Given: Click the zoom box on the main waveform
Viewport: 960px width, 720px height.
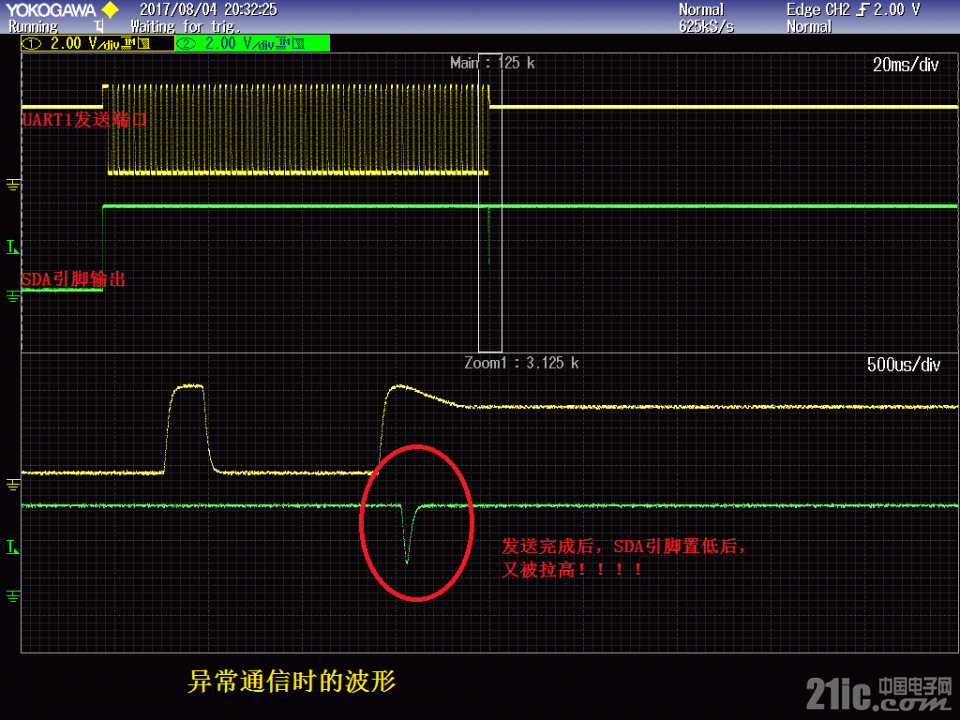Looking at the screenshot, I should tap(490, 203).
